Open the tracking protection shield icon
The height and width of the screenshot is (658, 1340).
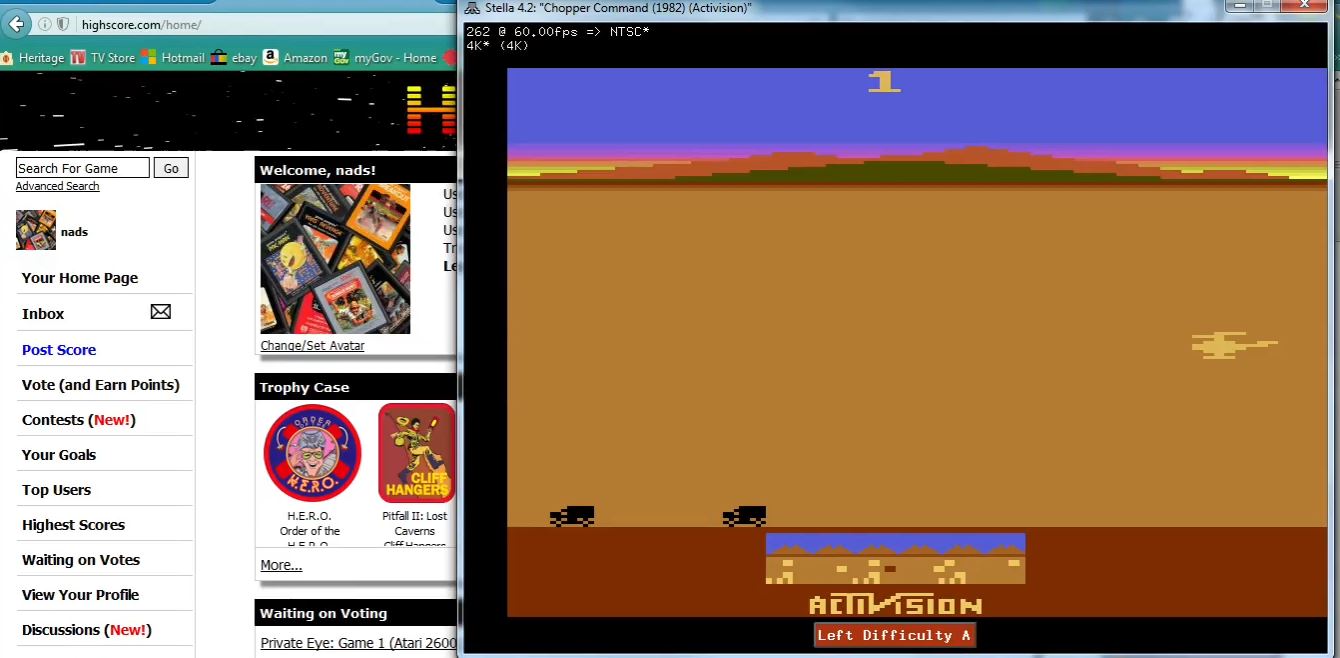click(63, 24)
